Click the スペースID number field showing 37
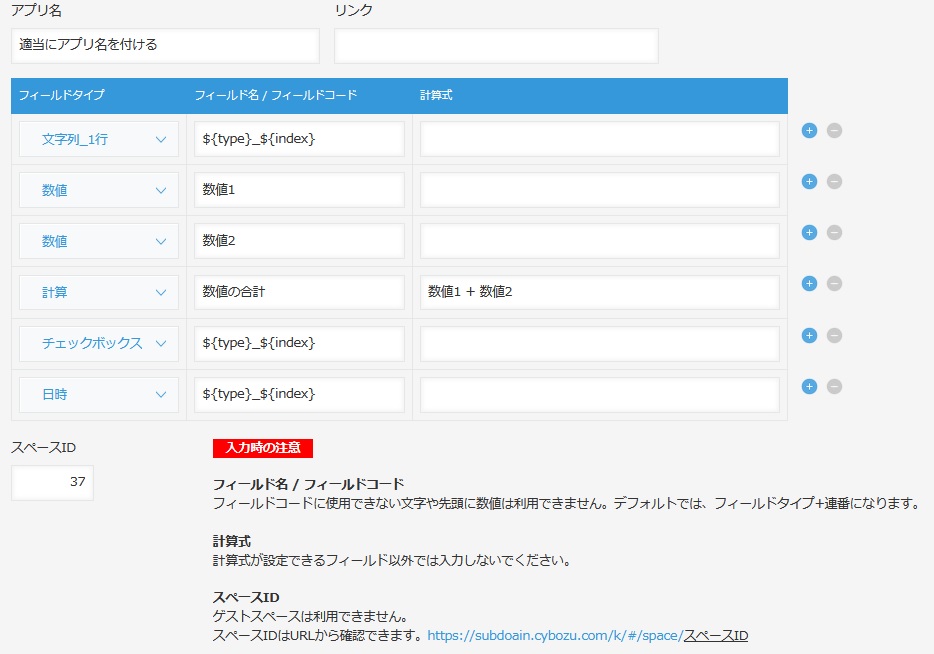934x654 pixels. click(x=52, y=482)
